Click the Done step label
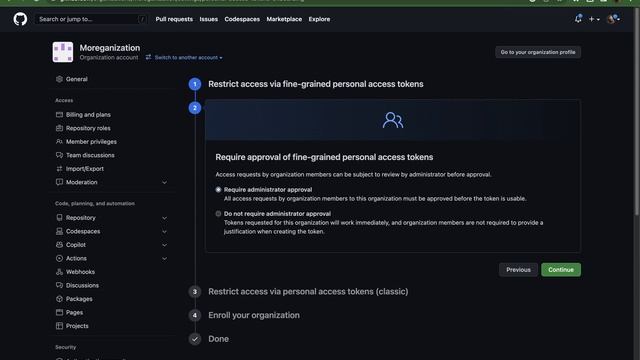Viewport: 640px width, 360px height. click(218, 339)
